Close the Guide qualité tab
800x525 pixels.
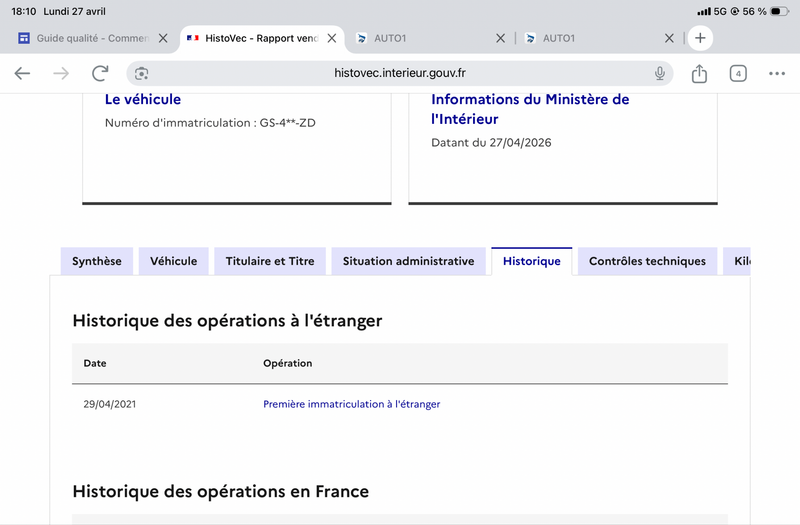click(x=163, y=38)
